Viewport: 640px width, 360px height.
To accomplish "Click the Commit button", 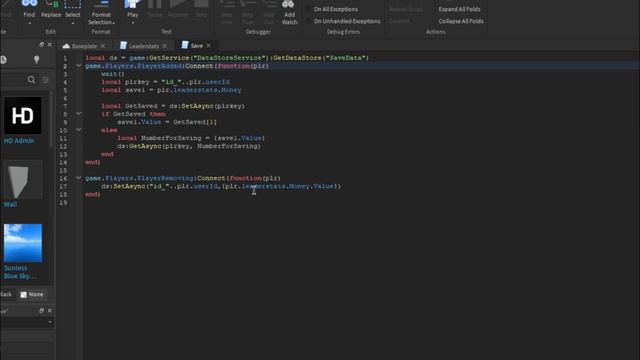I will (399, 21).
